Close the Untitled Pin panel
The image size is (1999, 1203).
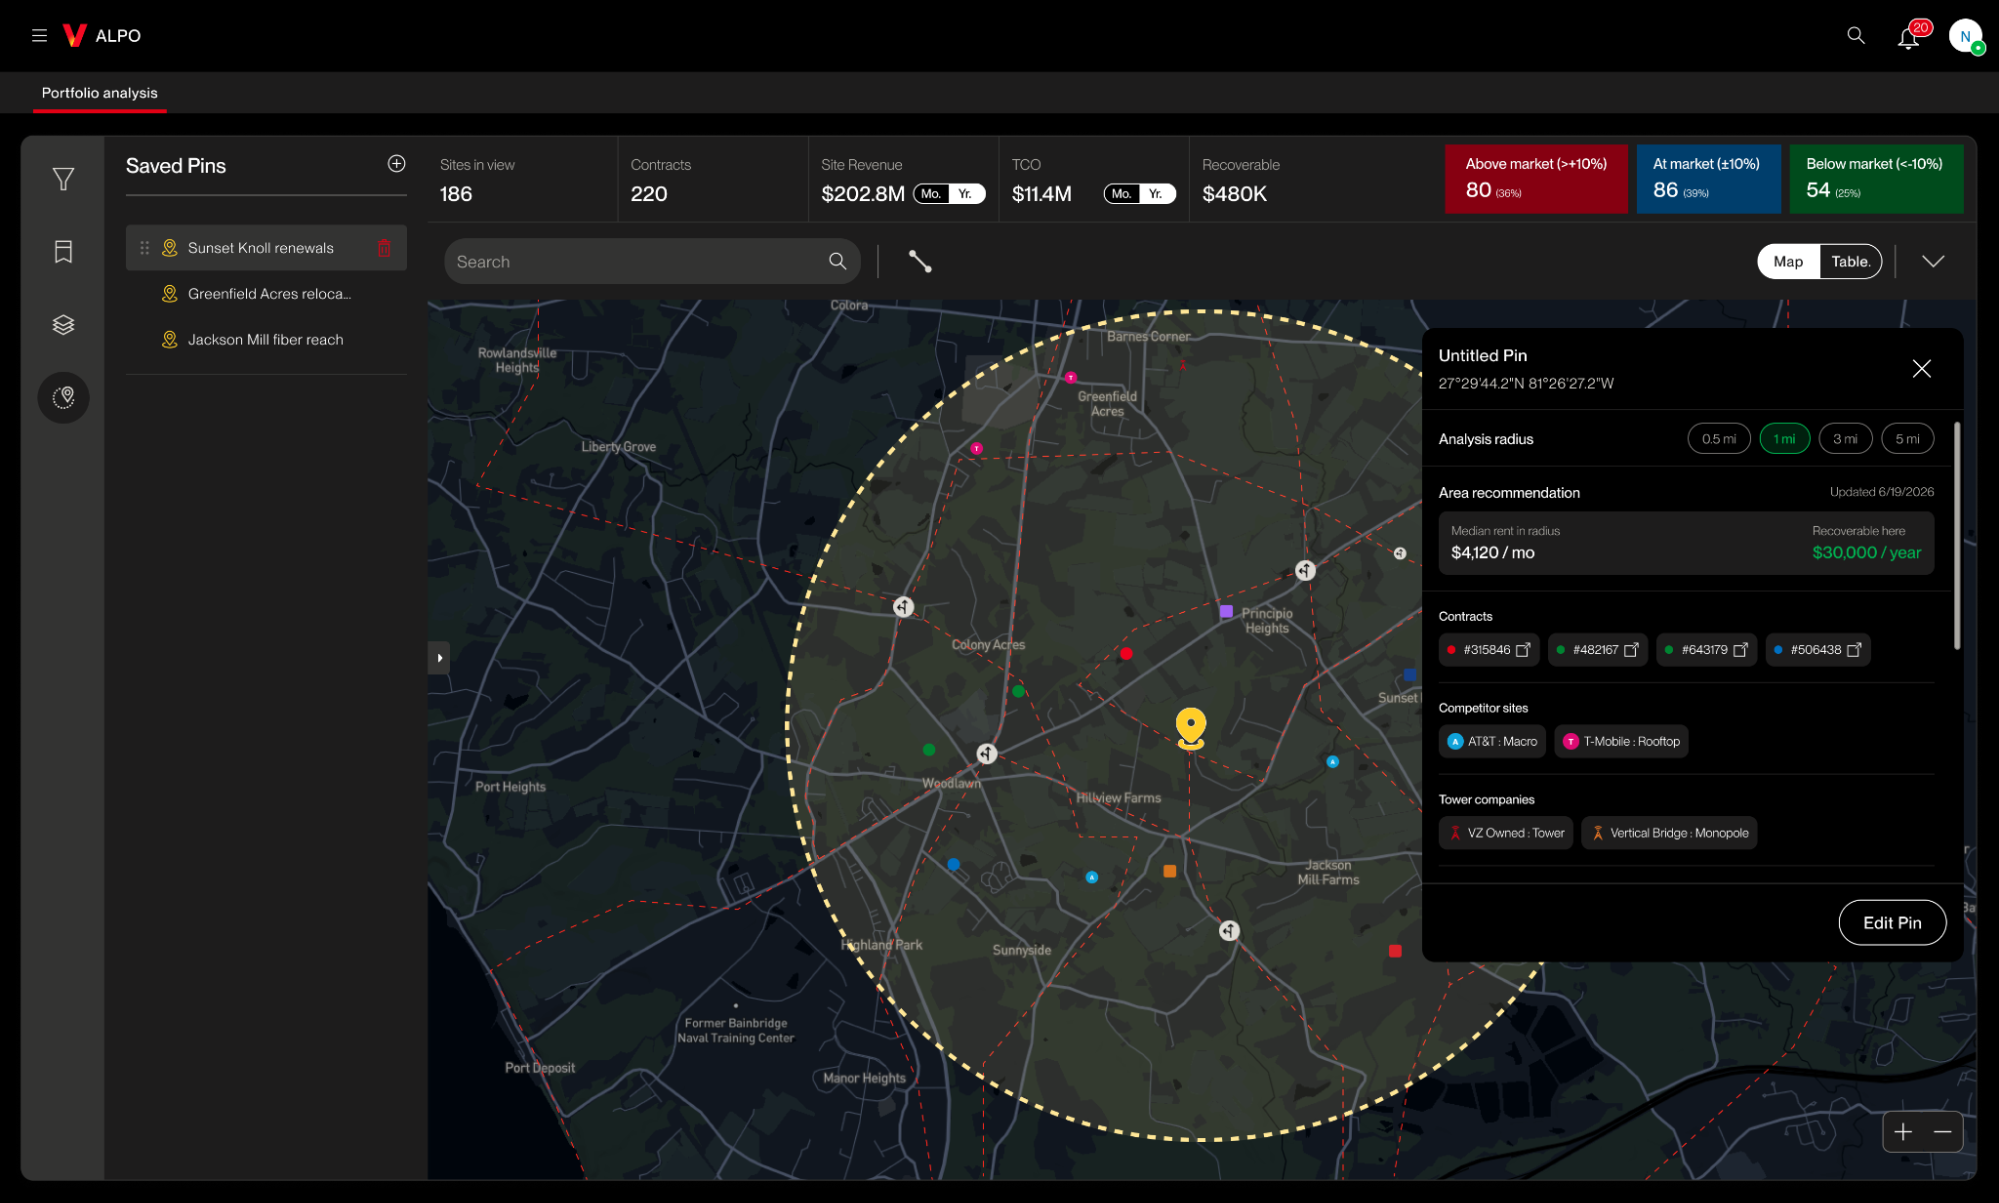coord(1921,369)
